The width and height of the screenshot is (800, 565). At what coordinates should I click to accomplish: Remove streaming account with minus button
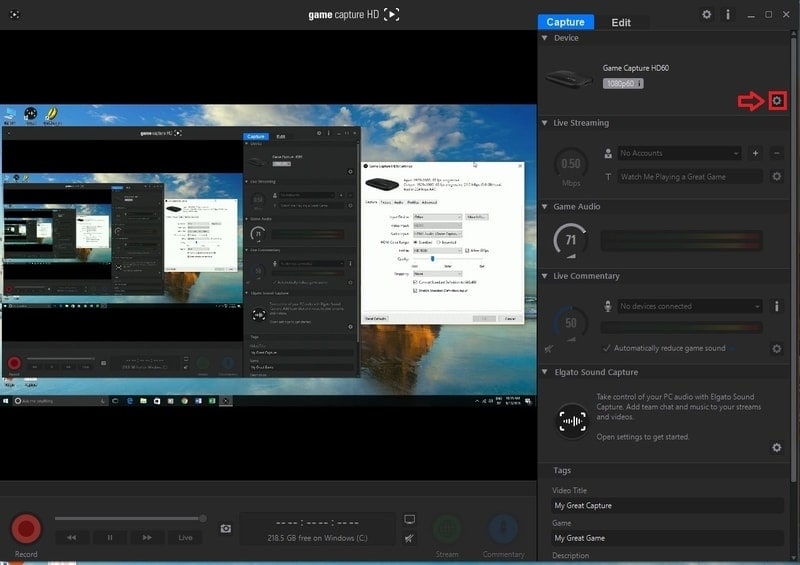click(x=777, y=153)
